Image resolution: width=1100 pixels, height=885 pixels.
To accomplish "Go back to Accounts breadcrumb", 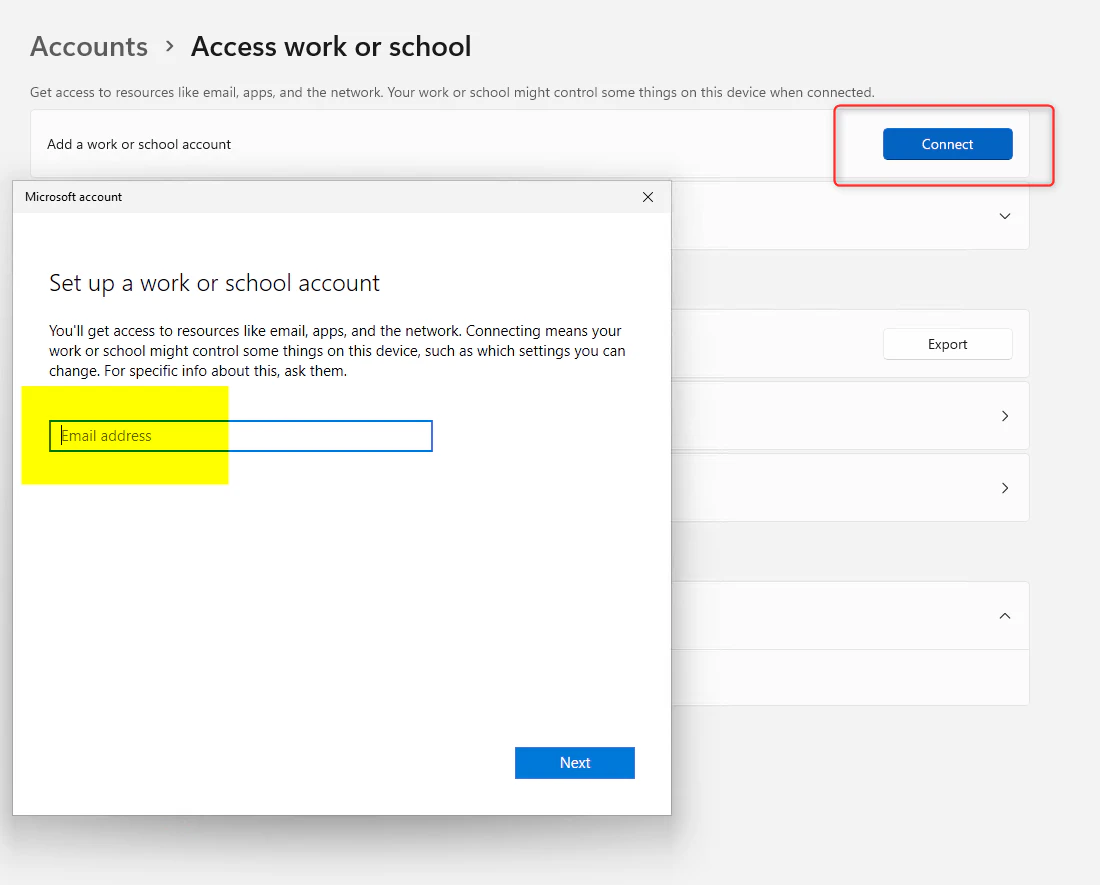I will 89,47.
